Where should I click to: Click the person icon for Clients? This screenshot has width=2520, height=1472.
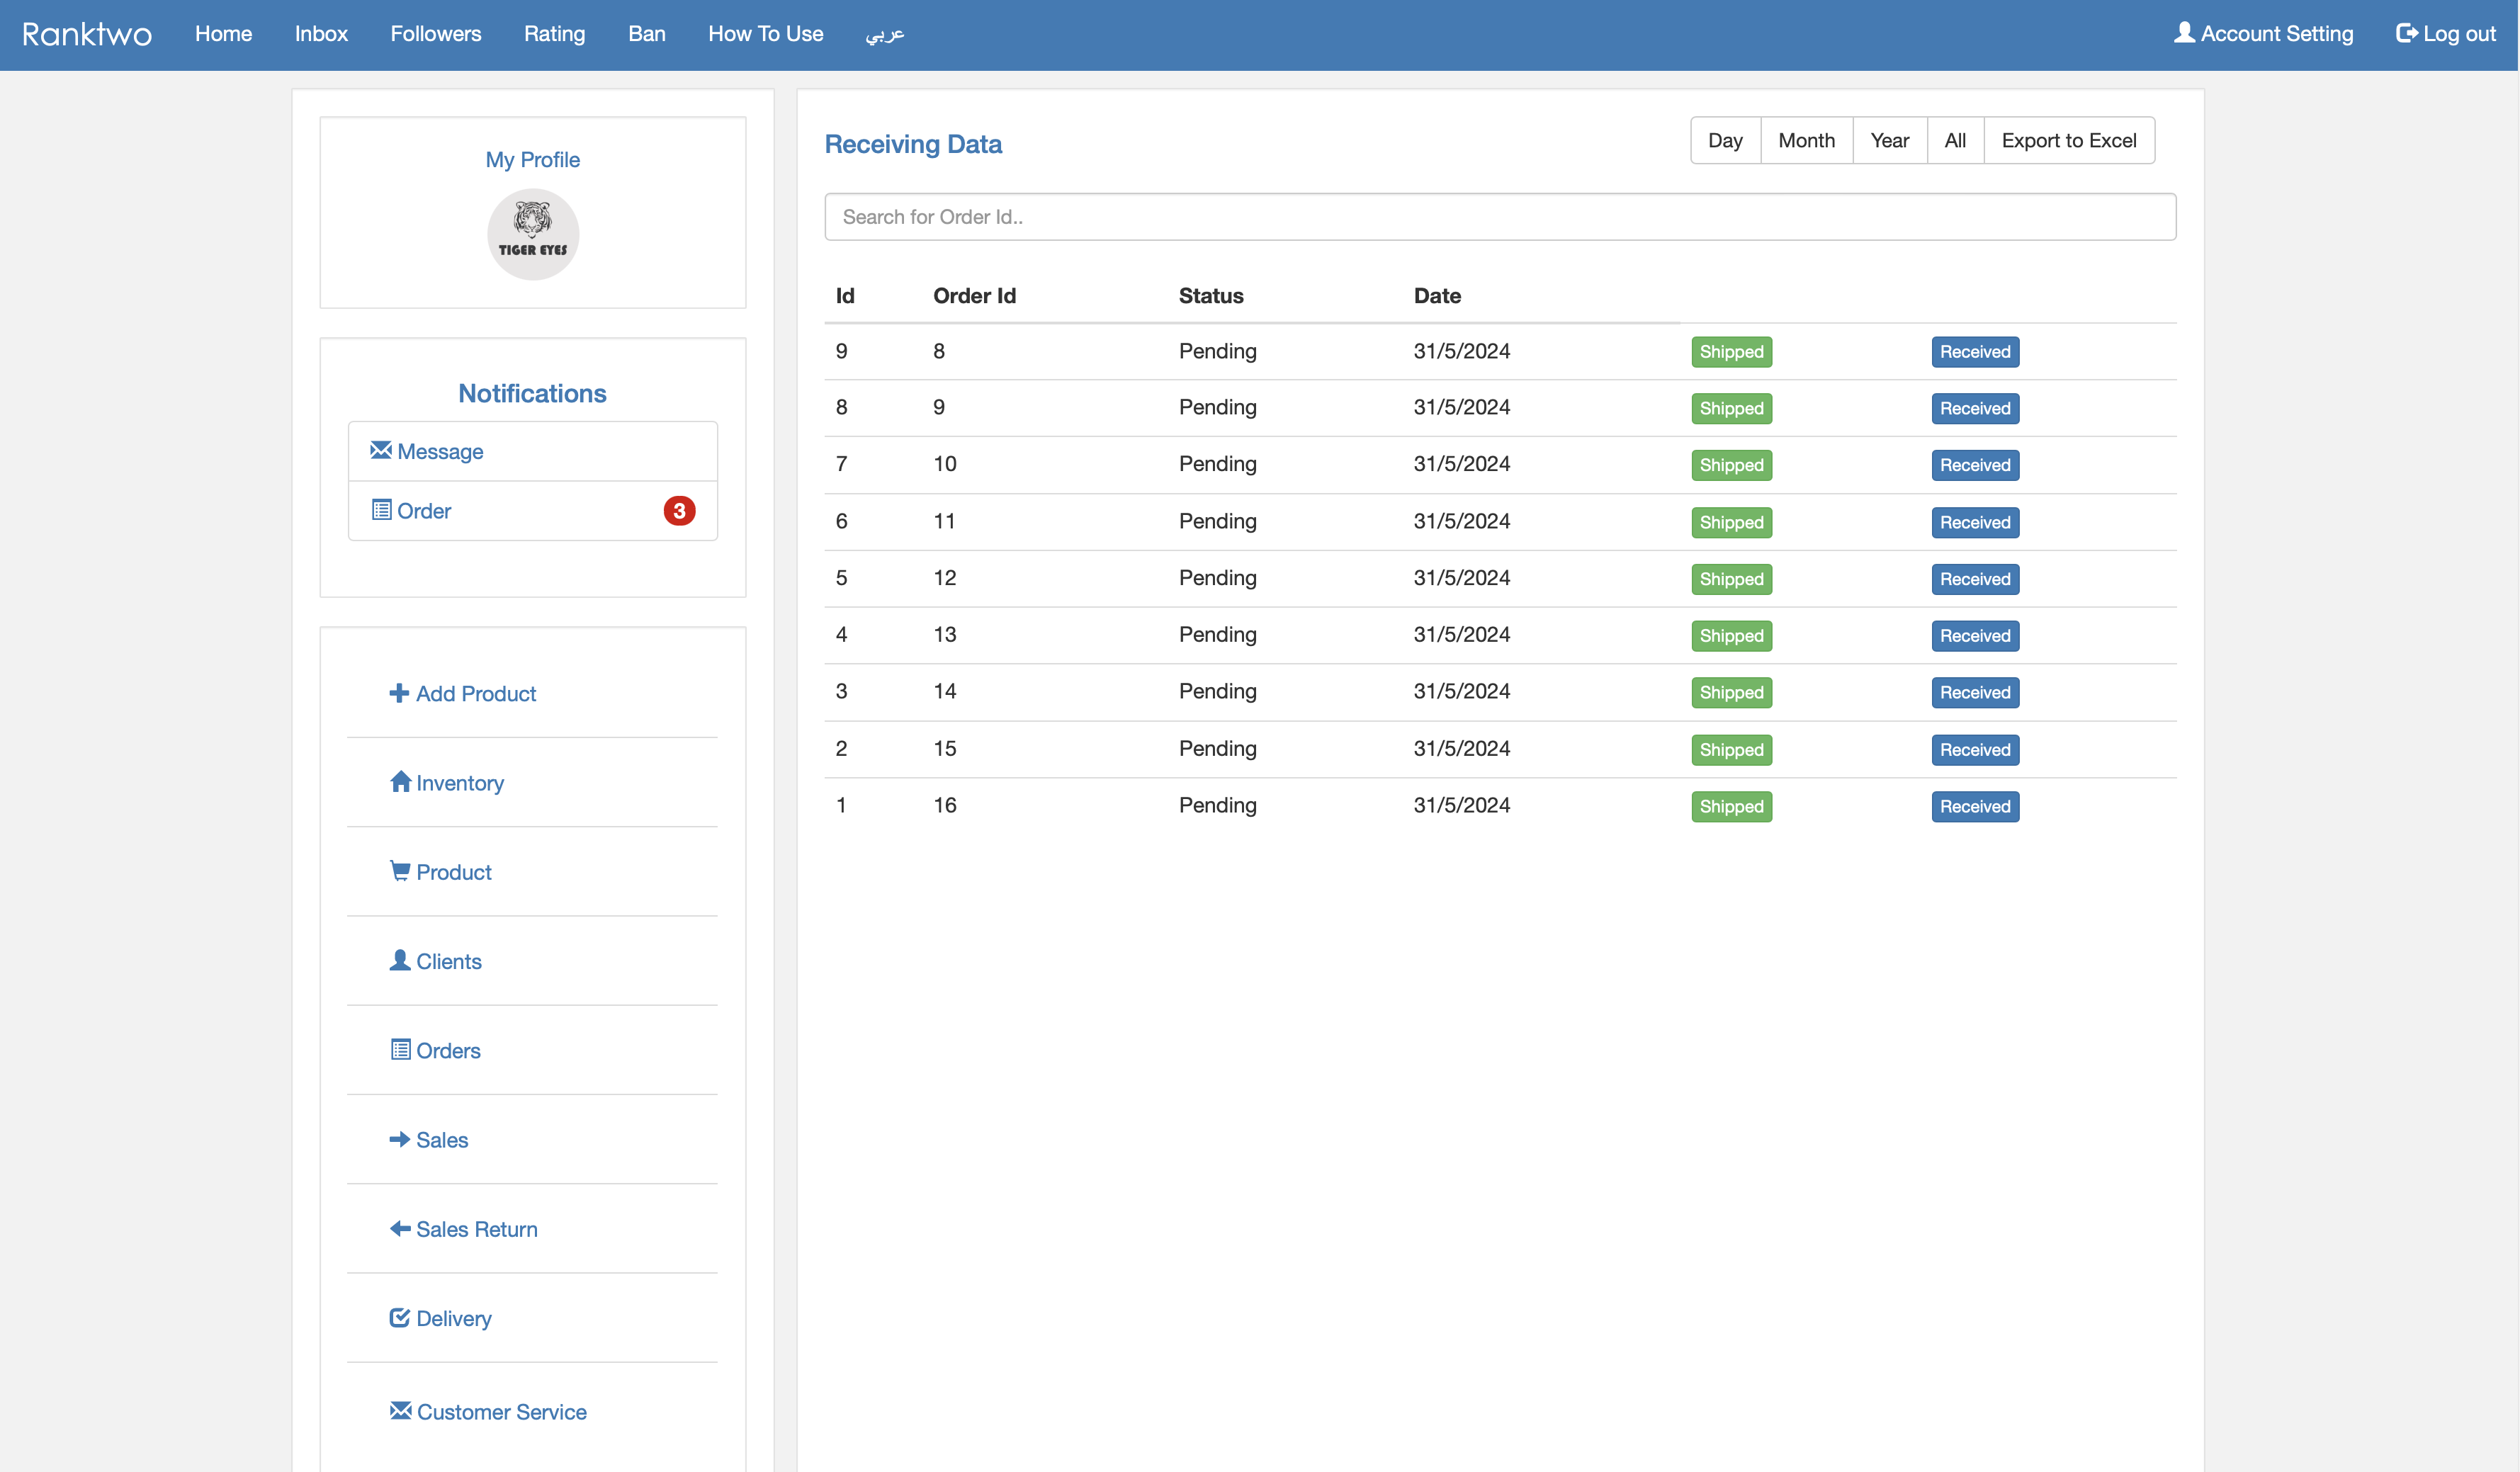(x=400, y=960)
